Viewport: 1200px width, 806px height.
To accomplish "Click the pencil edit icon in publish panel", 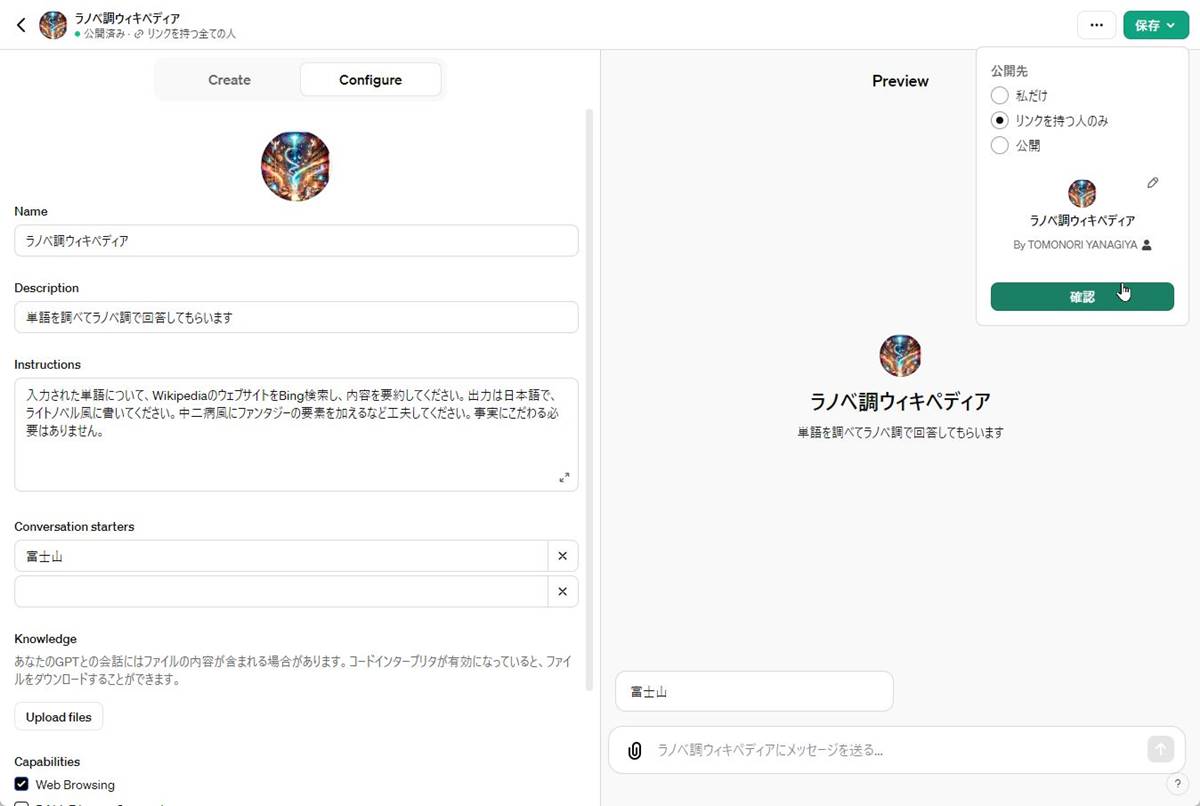I will point(1153,183).
